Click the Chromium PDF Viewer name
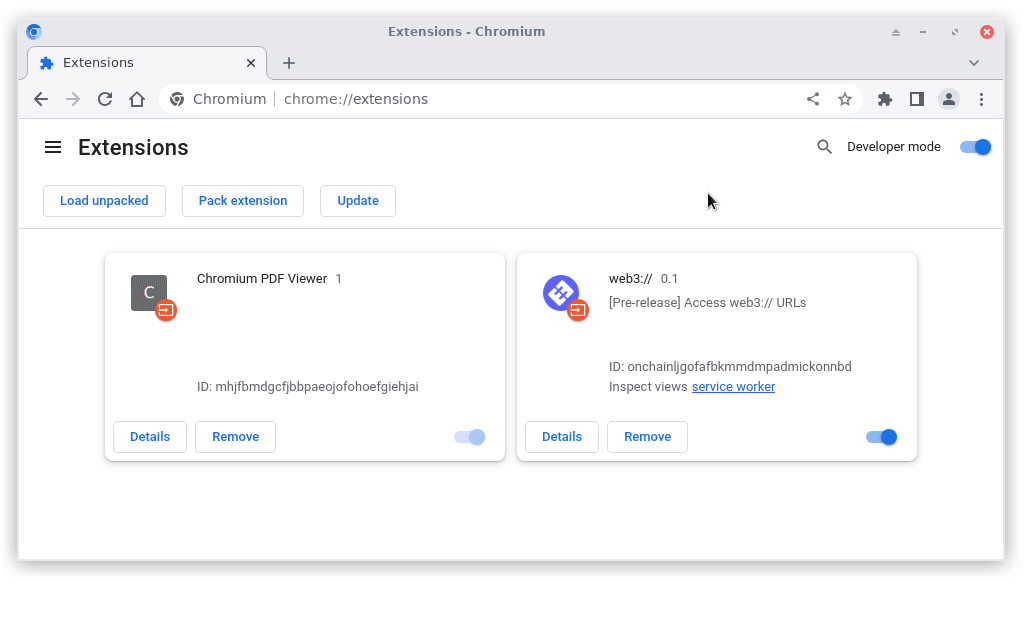 click(262, 279)
